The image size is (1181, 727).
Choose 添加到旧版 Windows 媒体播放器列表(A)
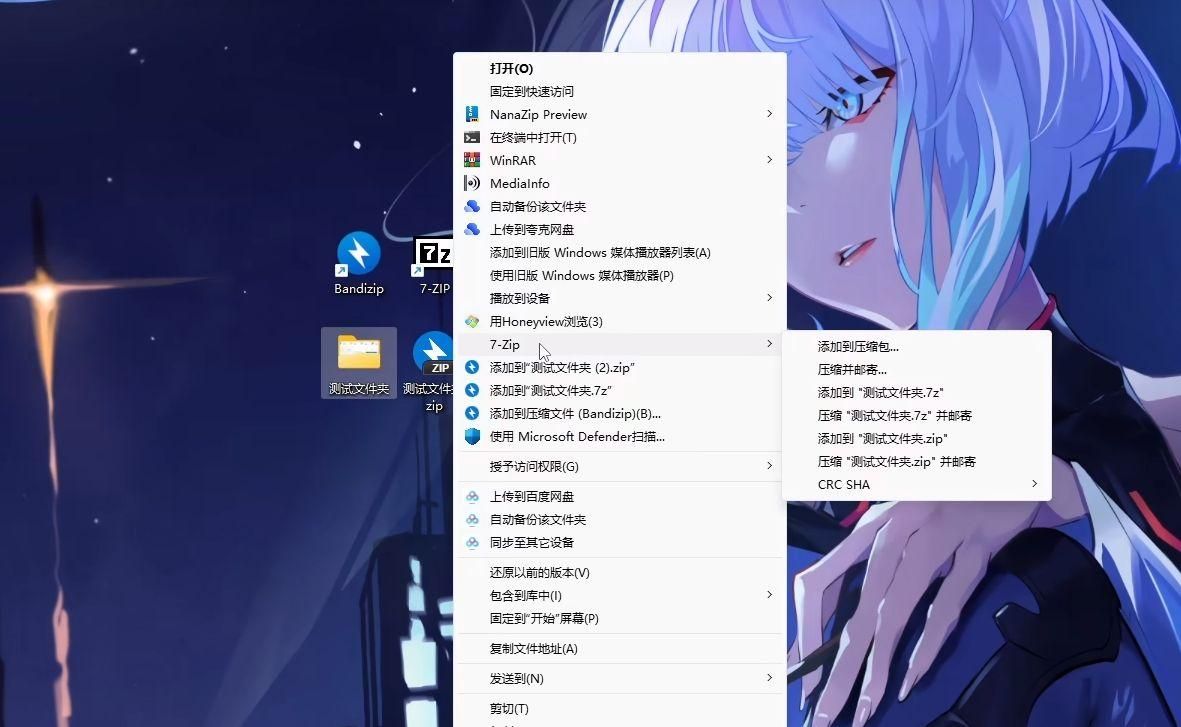coord(620,252)
